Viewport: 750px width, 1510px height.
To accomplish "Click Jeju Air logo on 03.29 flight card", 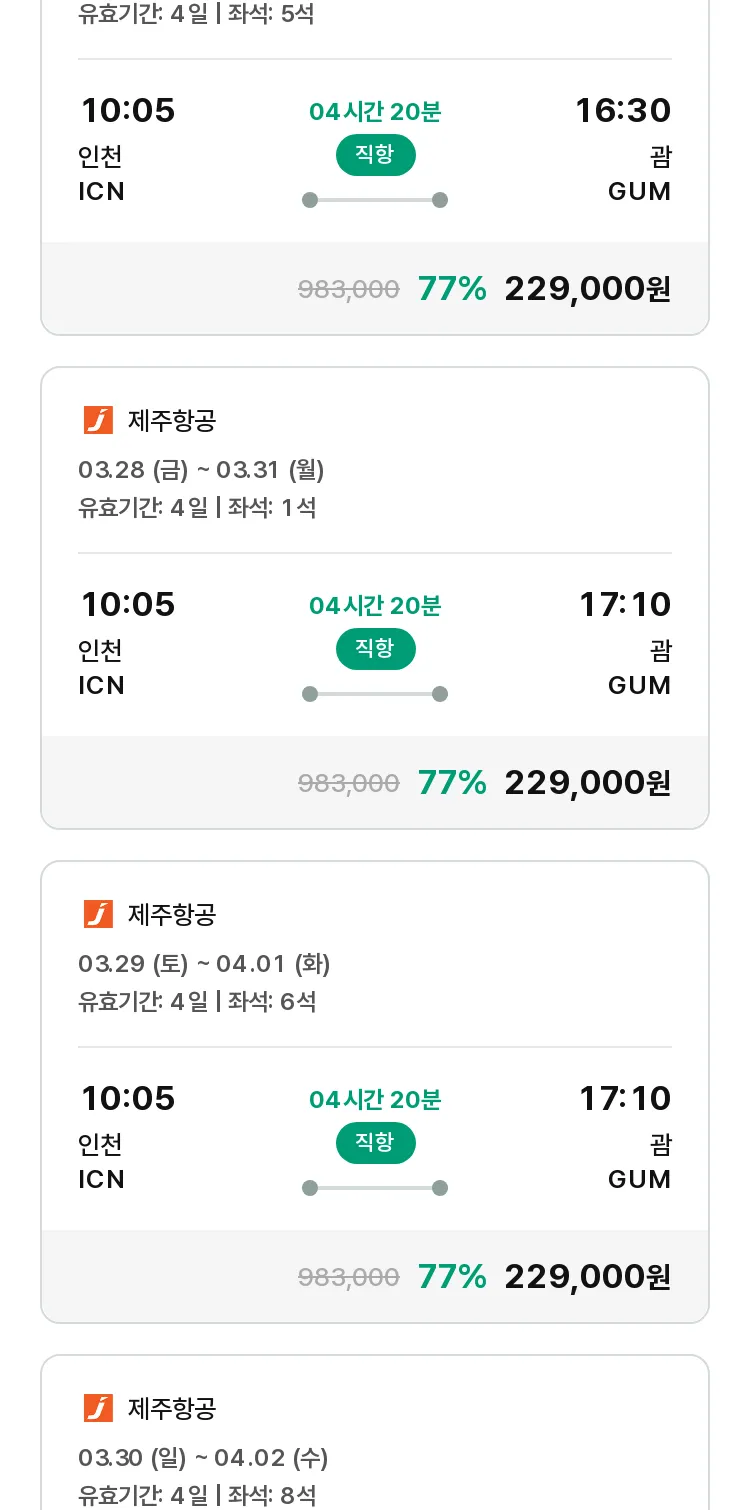I will (x=98, y=914).
